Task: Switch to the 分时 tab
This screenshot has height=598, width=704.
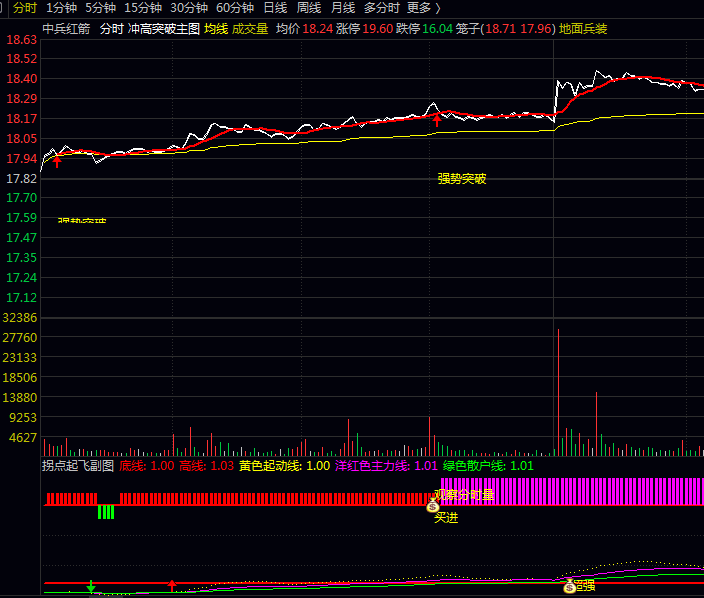Action: click(25, 8)
